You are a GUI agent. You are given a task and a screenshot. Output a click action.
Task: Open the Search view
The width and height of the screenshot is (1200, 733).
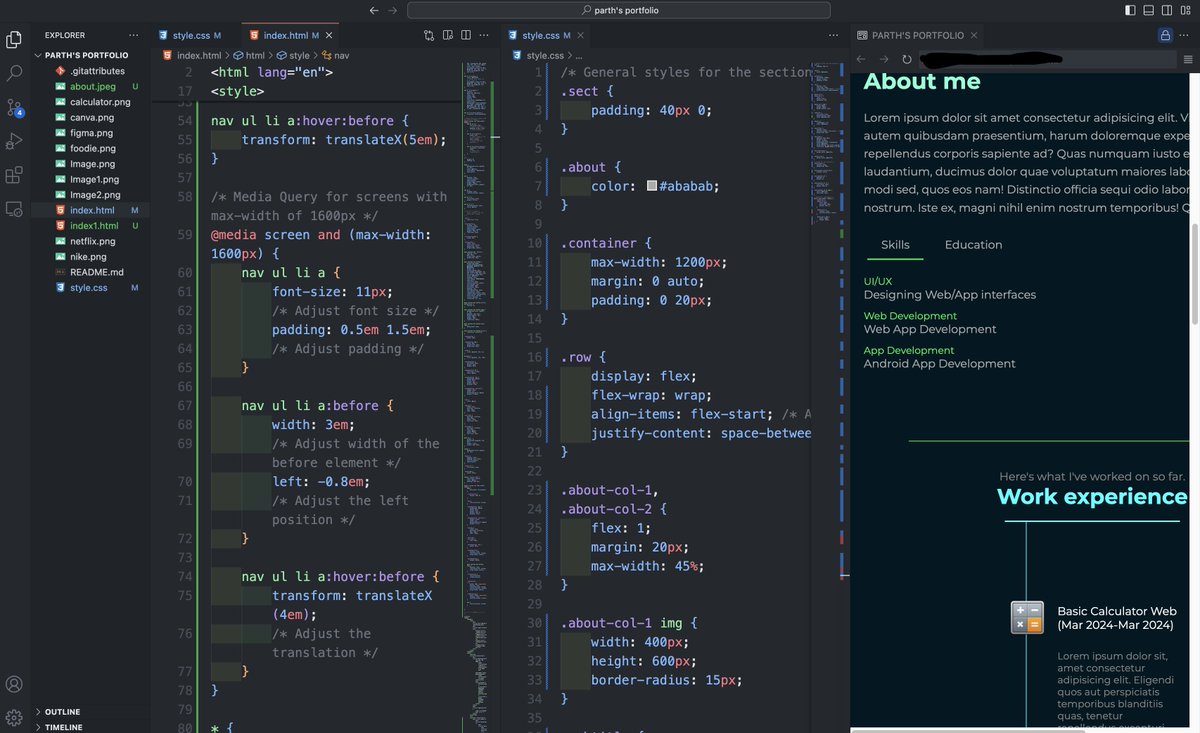coord(14,72)
